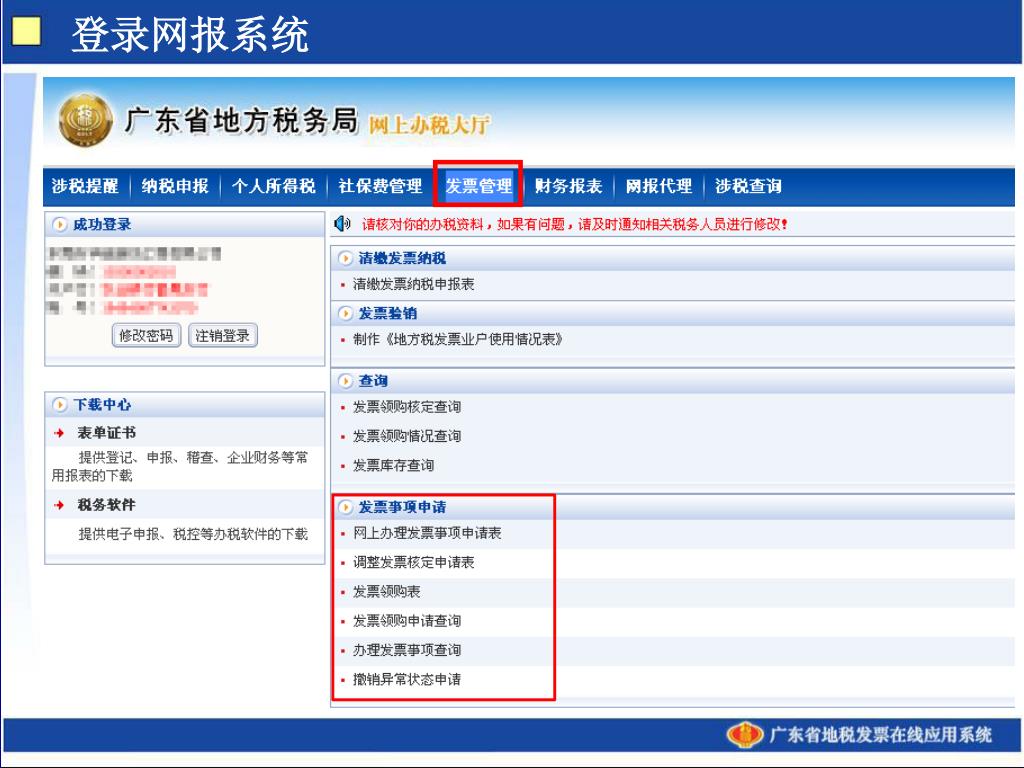Click arrow icon beside 查询 header
Image resolution: width=1024 pixels, height=768 pixels.
click(345, 381)
